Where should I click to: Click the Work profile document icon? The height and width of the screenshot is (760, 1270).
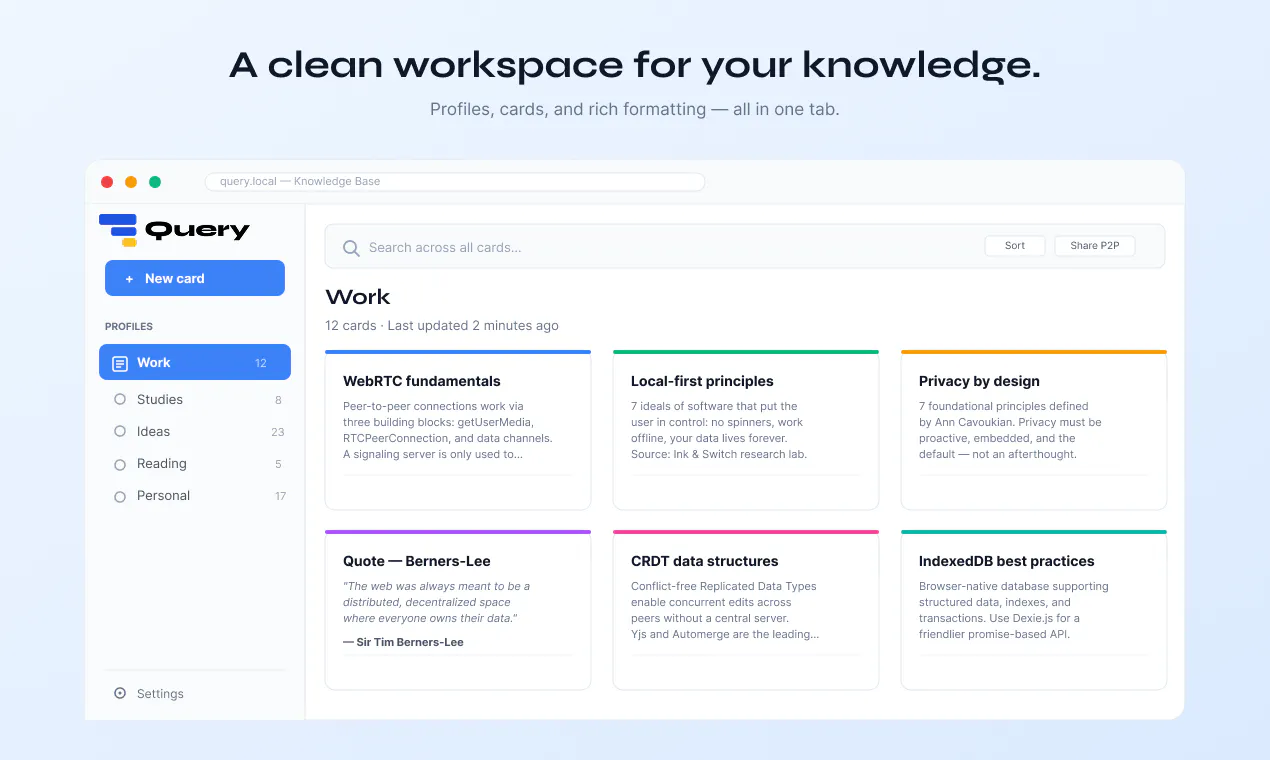pyautogui.click(x=120, y=363)
